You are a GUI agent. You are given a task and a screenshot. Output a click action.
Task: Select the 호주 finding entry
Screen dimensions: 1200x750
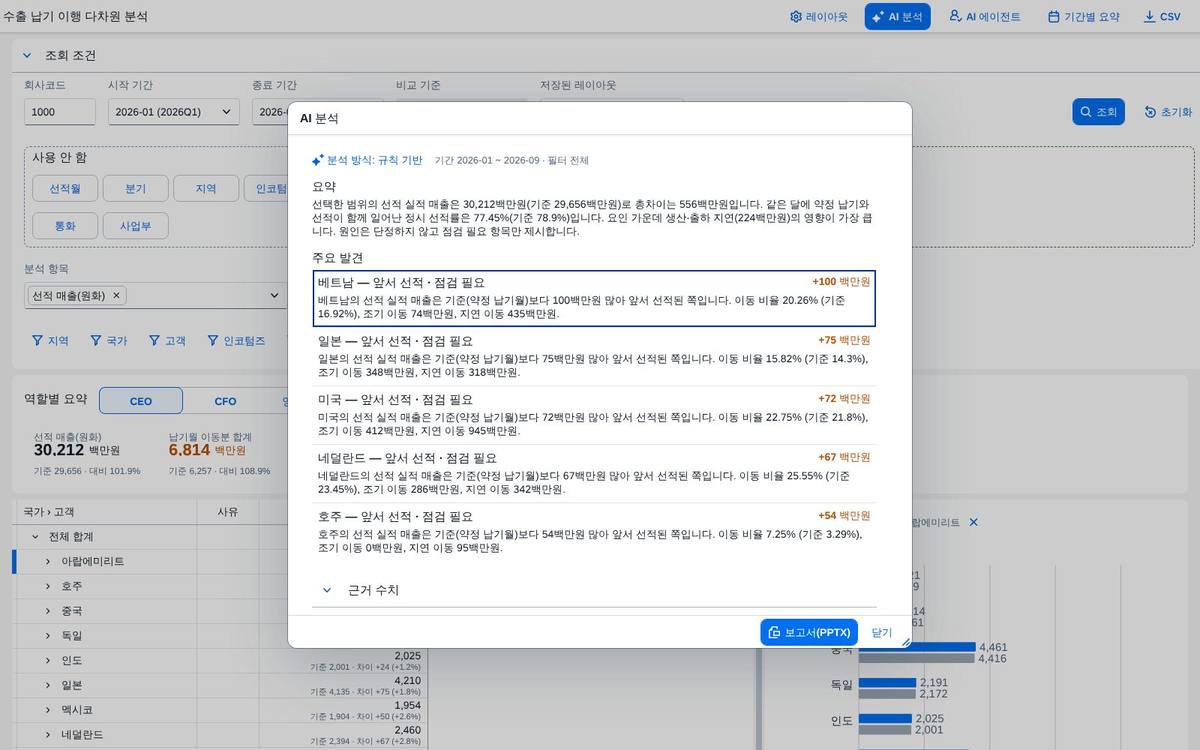coord(594,532)
